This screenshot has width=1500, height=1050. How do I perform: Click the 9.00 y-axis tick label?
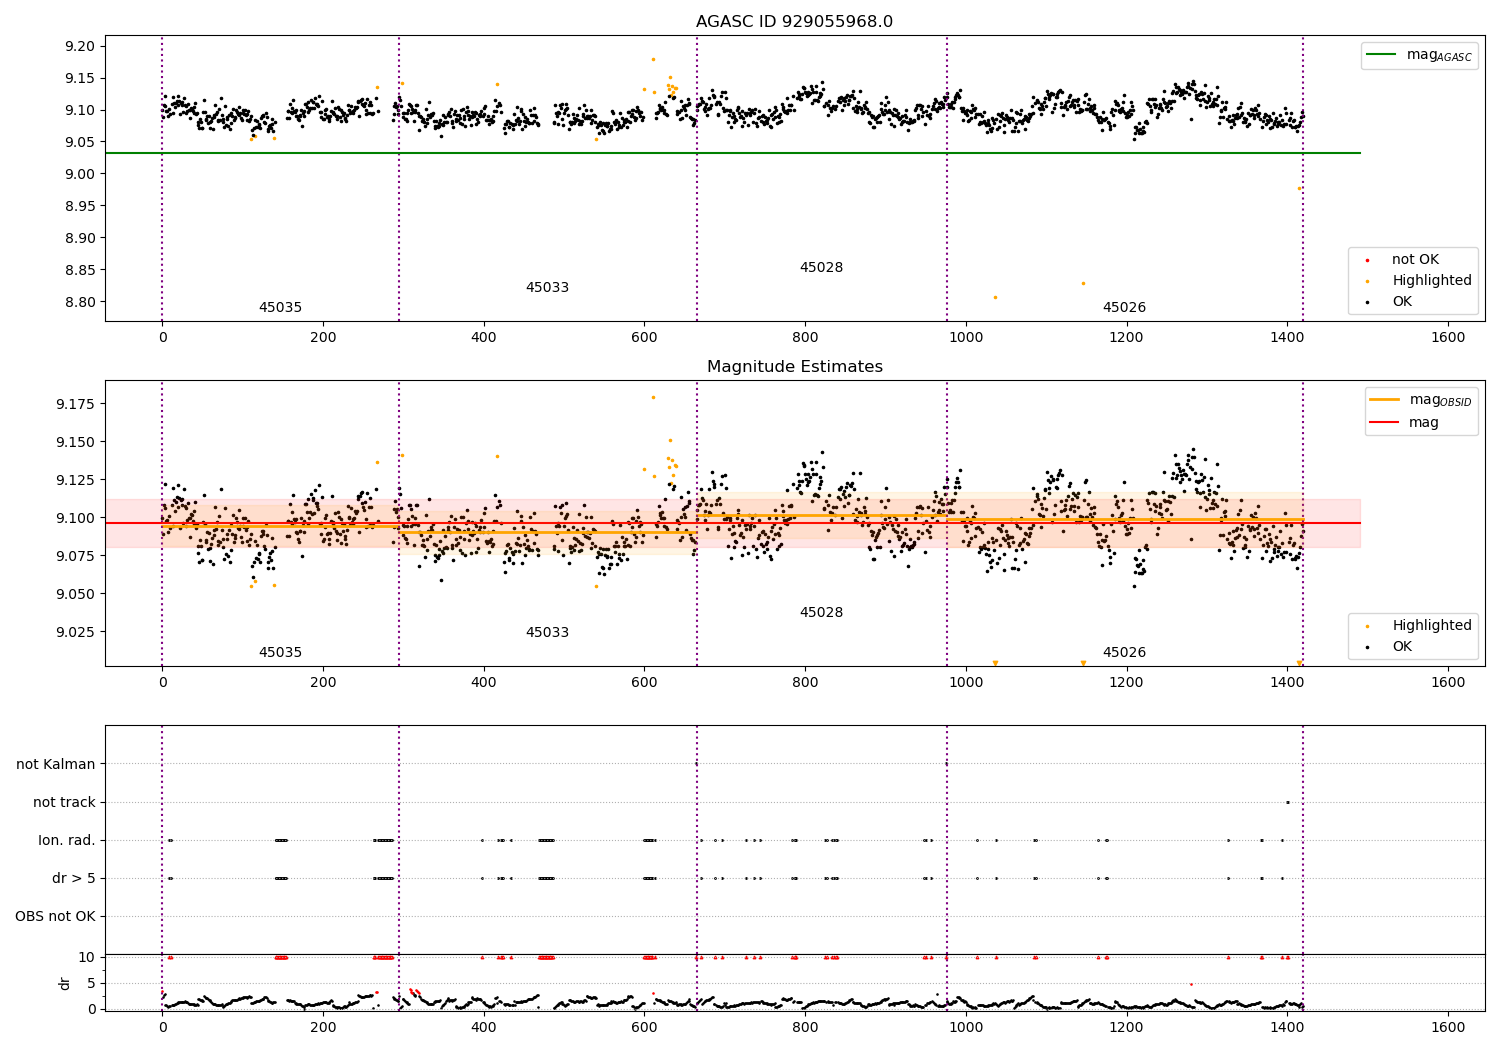pyautogui.click(x=79, y=175)
